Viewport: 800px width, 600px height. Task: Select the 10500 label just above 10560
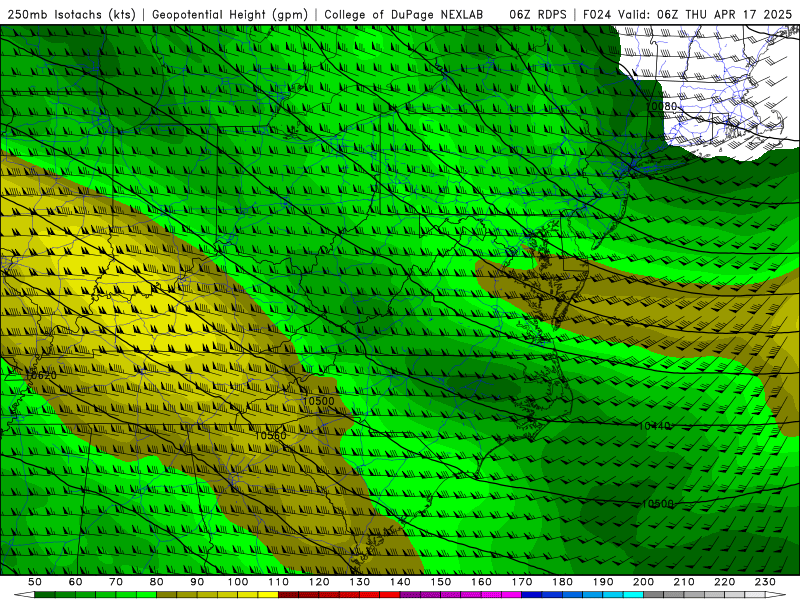[318, 401]
